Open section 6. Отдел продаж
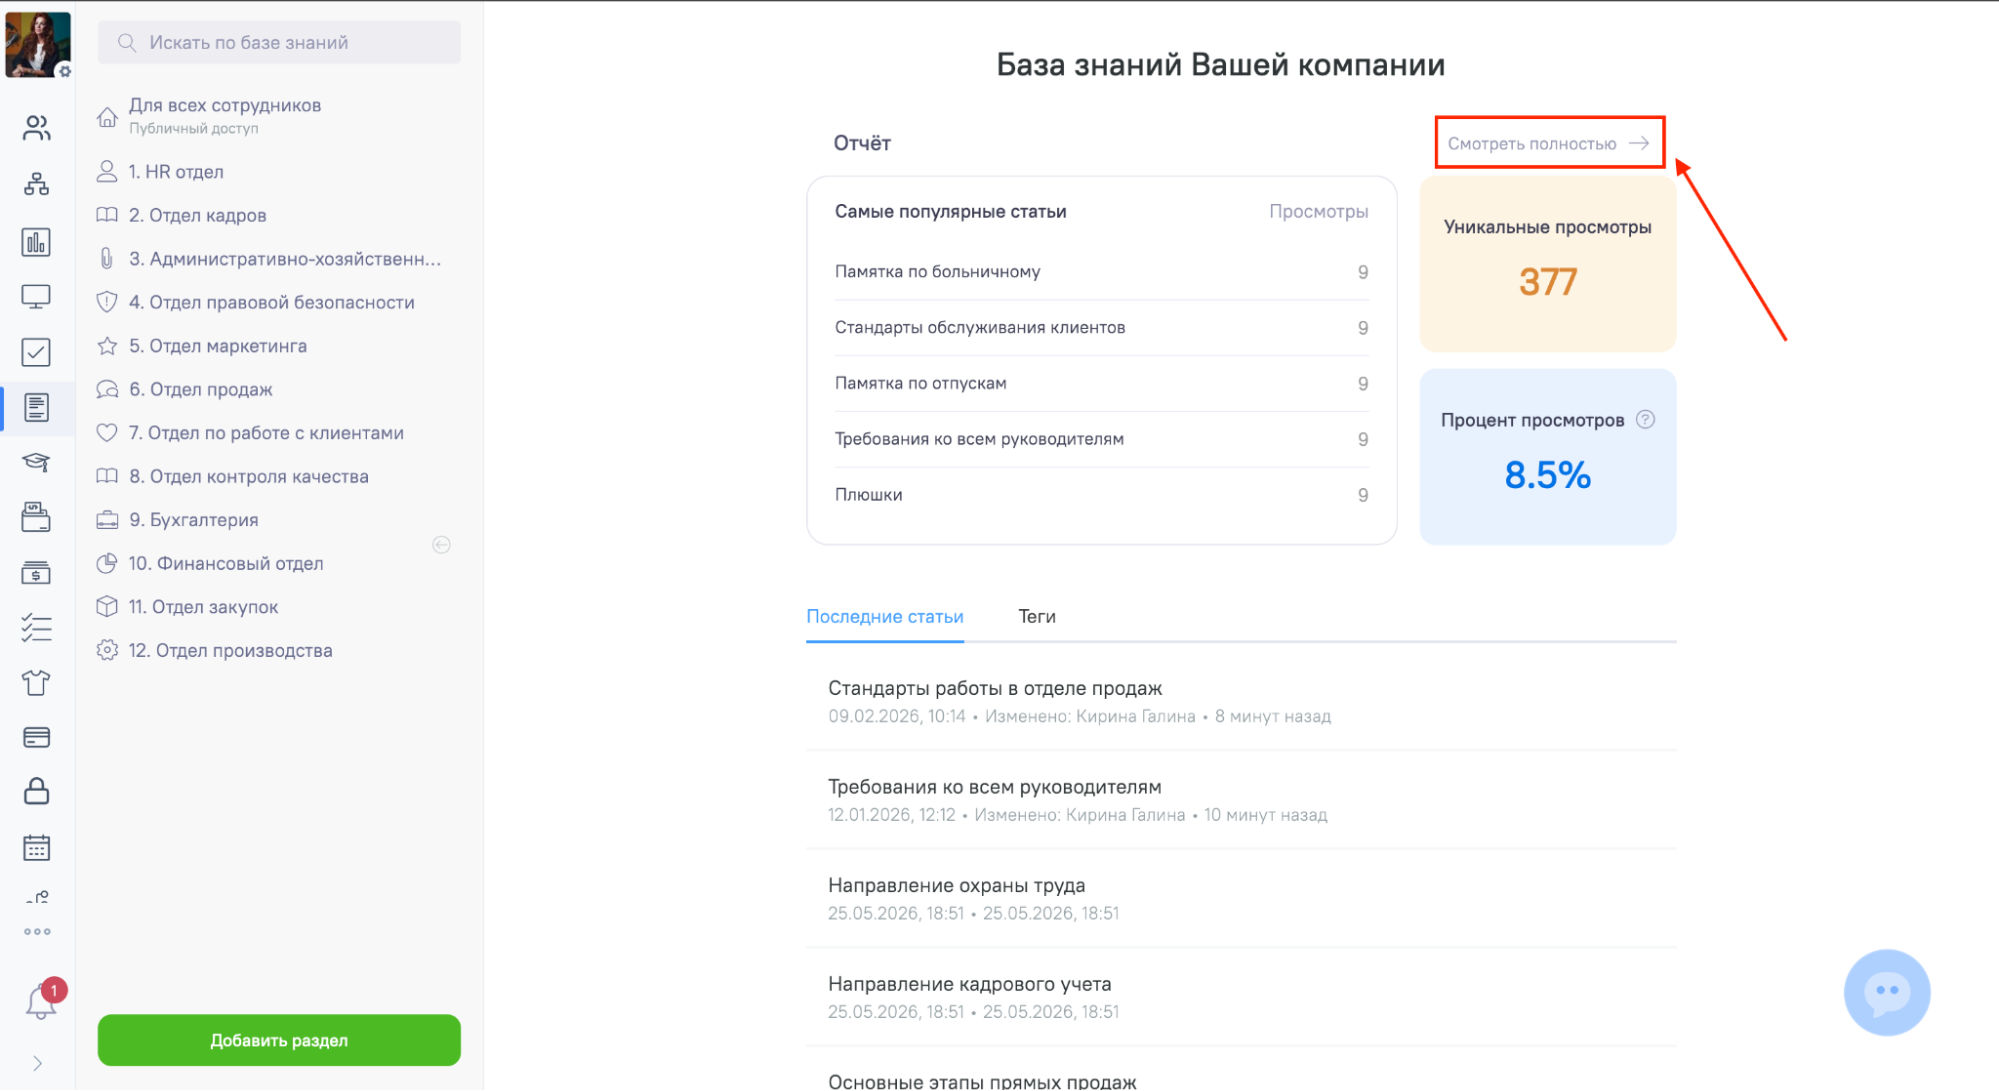This screenshot has width=1999, height=1091. click(200, 389)
